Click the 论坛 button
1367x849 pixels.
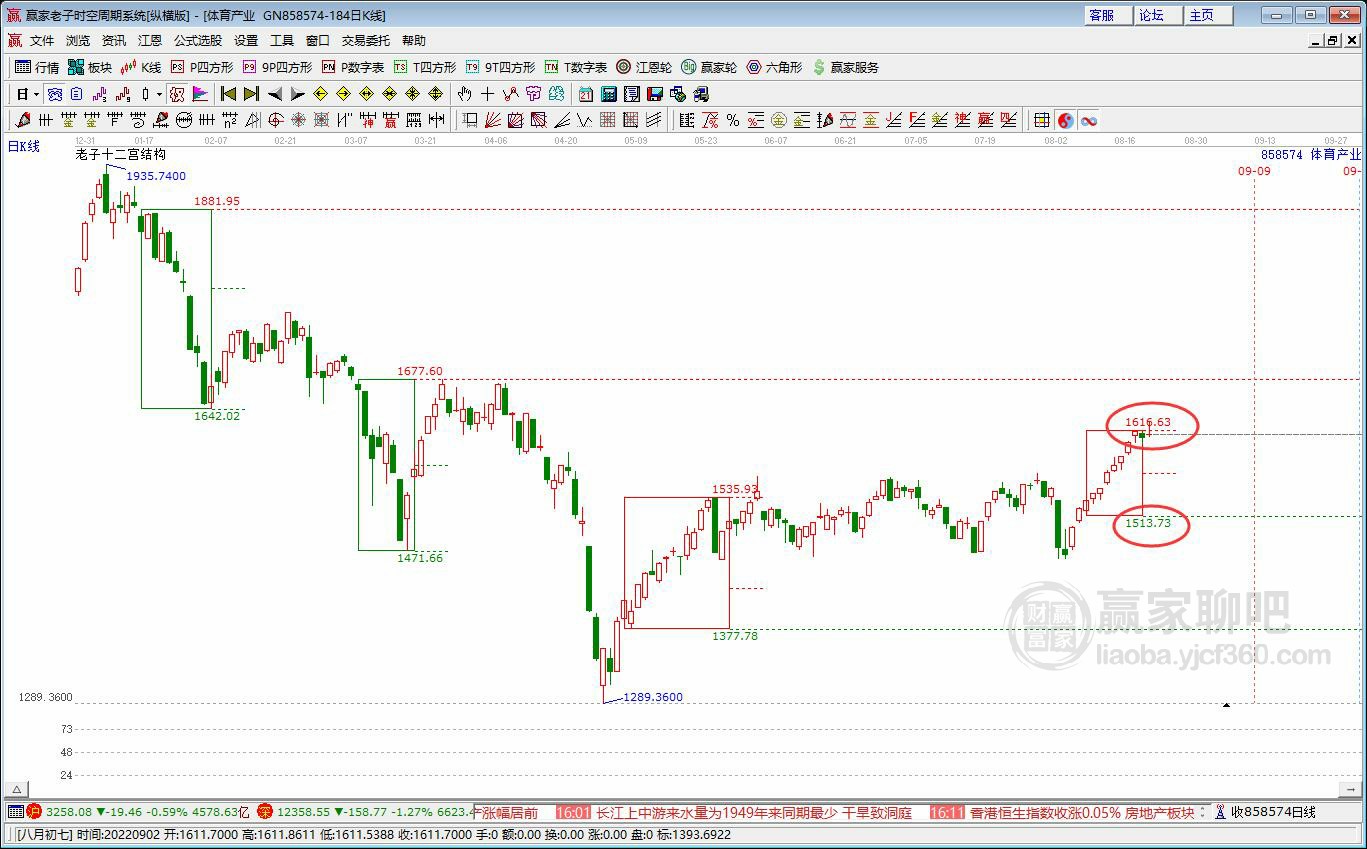click(1158, 15)
